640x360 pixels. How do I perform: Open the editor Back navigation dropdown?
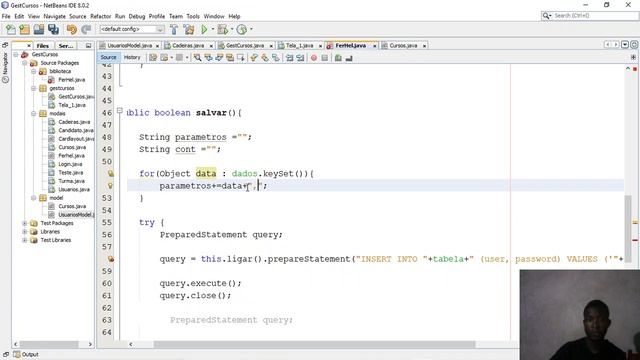click(171, 58)
